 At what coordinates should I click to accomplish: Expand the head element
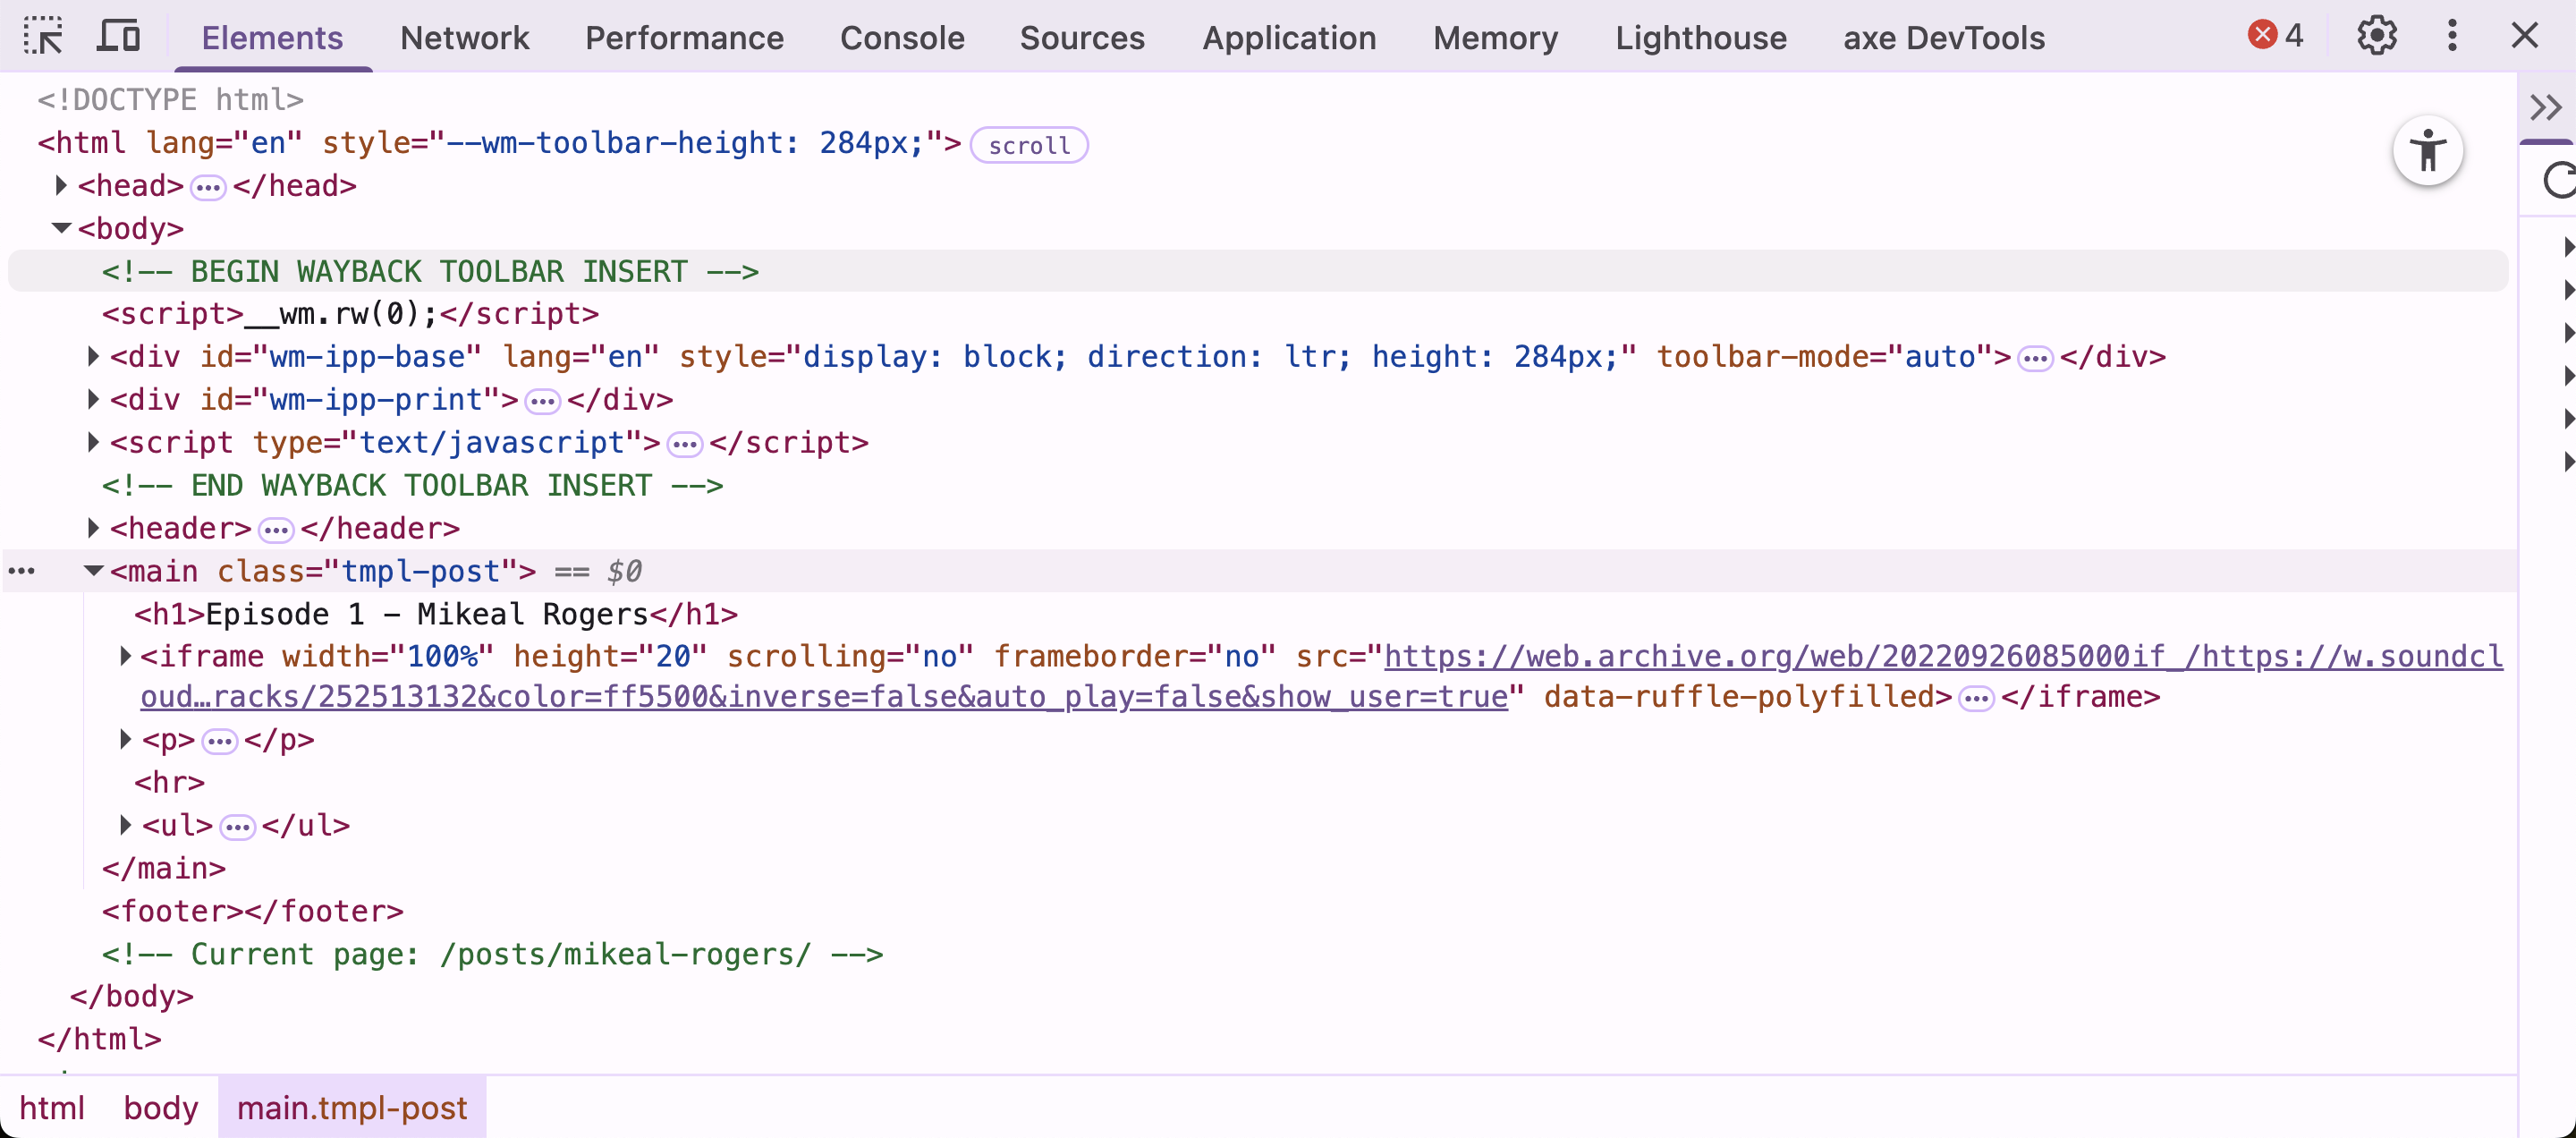(x=60, y=186)
